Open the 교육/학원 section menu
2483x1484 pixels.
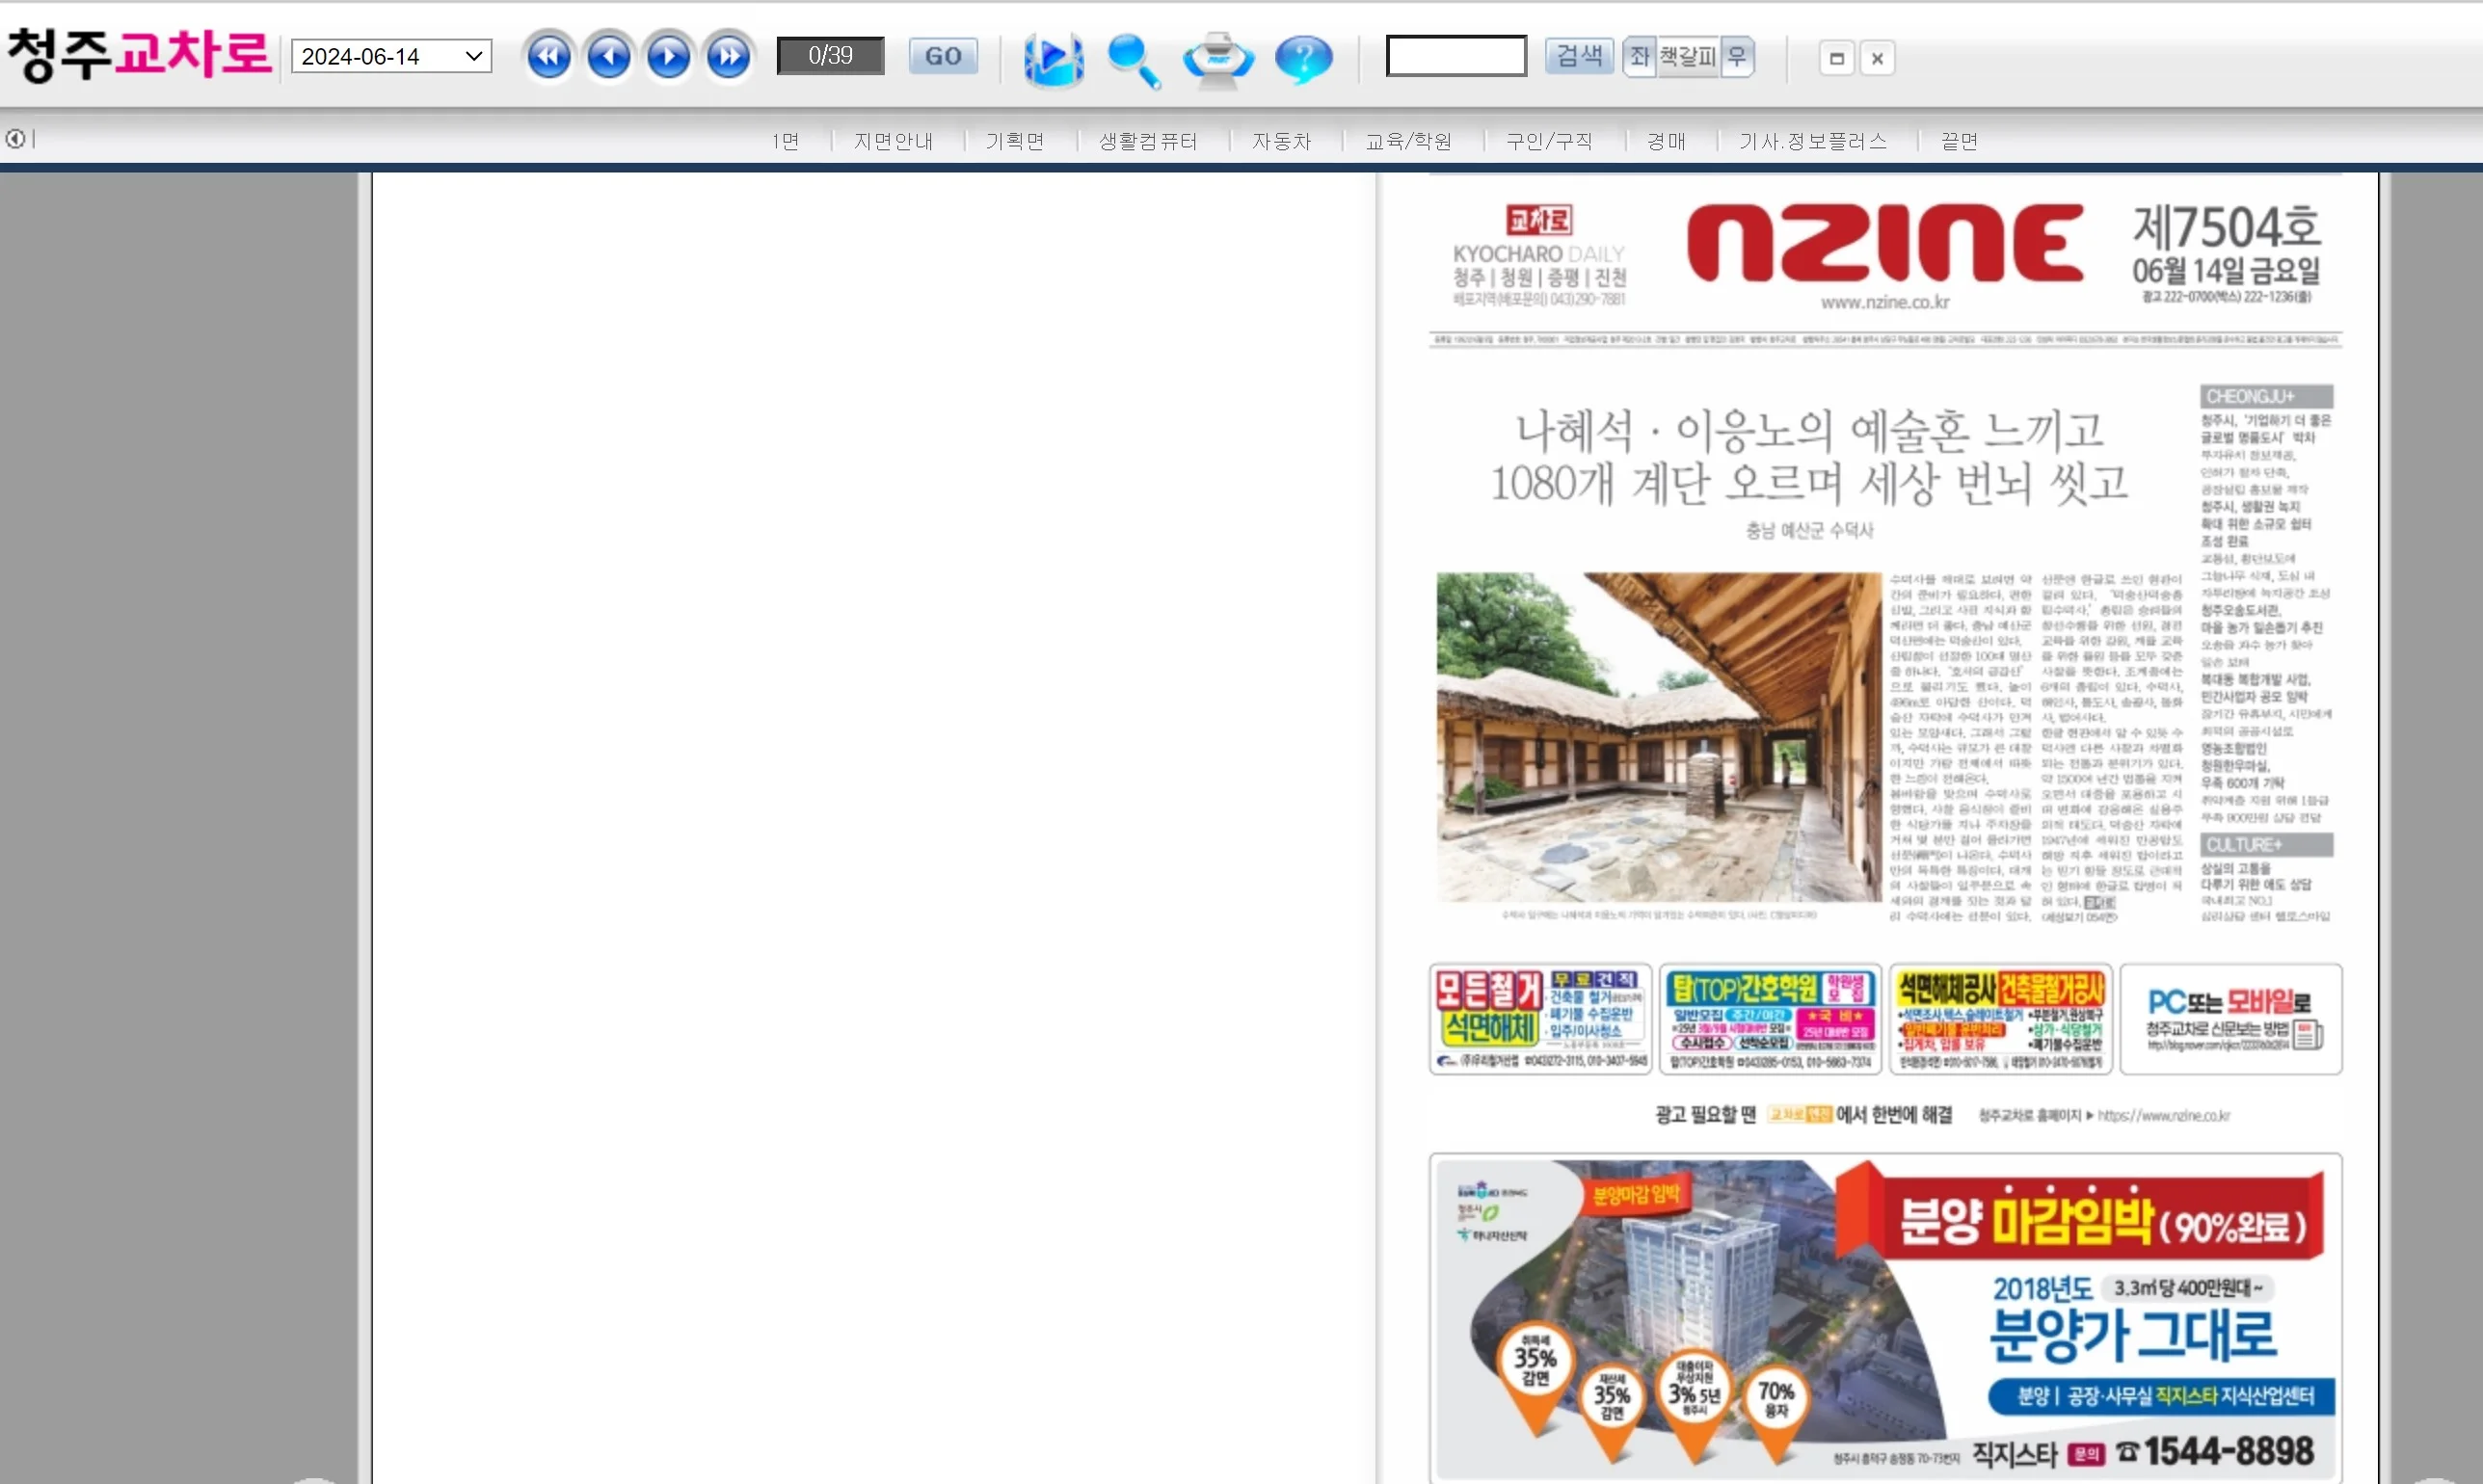click(x=1408, y=141)
